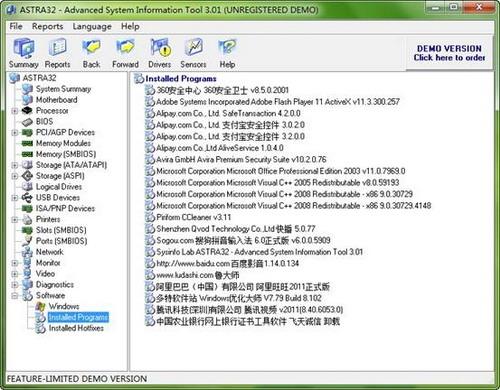Select the PCI/AGP Devices card icon
Image resolution: width=500 pixels, height=390 pixels.
(x=27, y=132)
